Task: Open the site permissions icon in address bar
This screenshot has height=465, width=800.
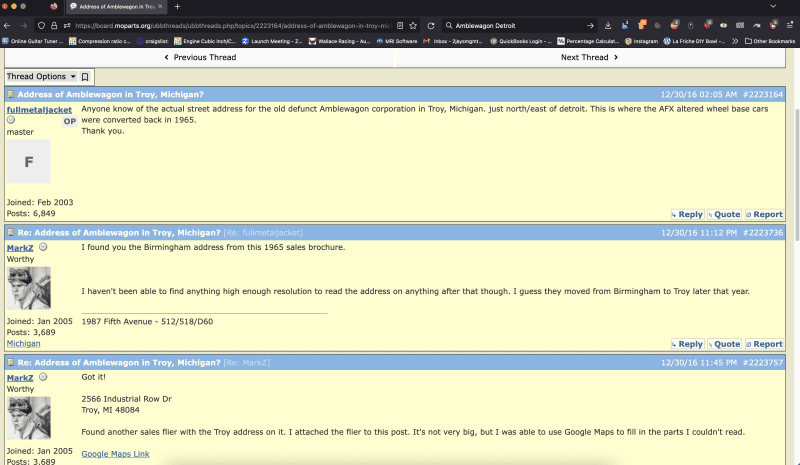Action: 67,26
